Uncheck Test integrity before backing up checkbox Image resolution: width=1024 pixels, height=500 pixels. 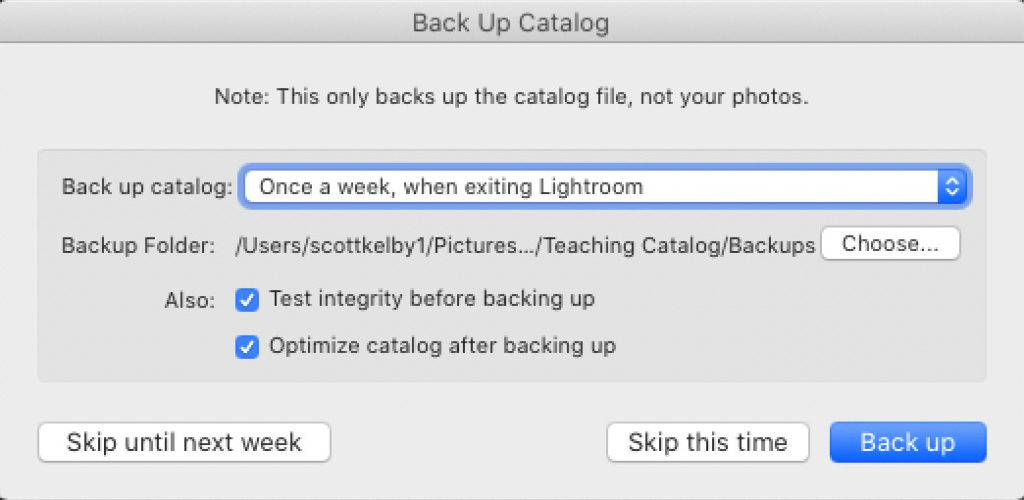pos(247,301)
